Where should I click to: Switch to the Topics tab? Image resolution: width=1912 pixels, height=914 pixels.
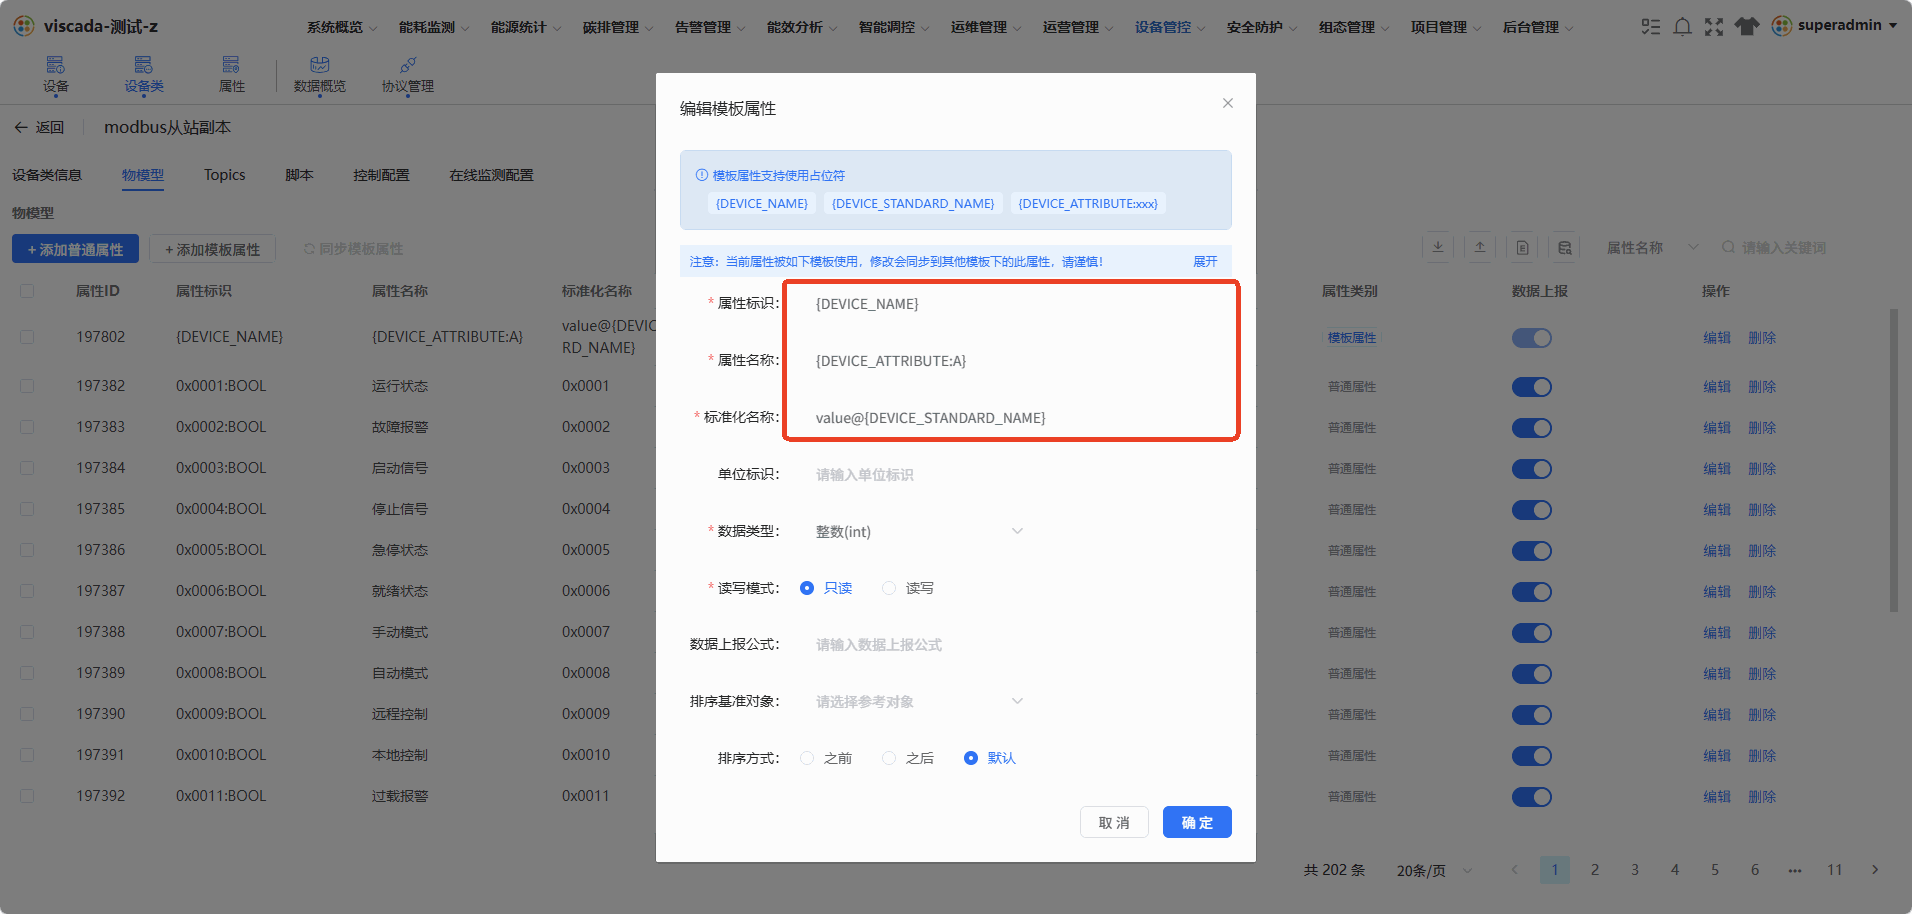tap(224, 175)
